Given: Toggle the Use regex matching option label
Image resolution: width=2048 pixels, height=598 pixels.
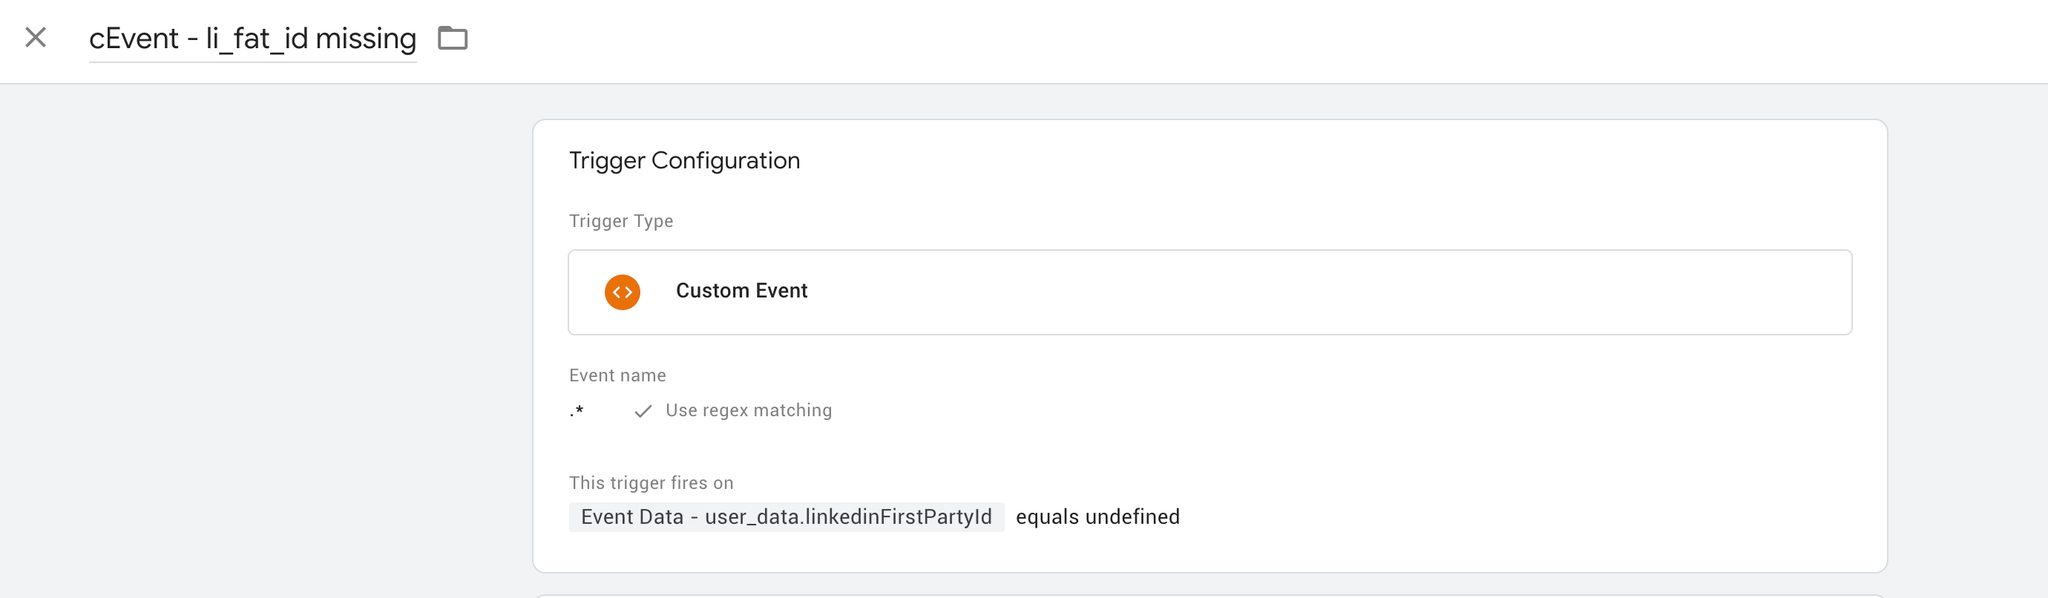Looking at the screenshot, I should [748, 410].
